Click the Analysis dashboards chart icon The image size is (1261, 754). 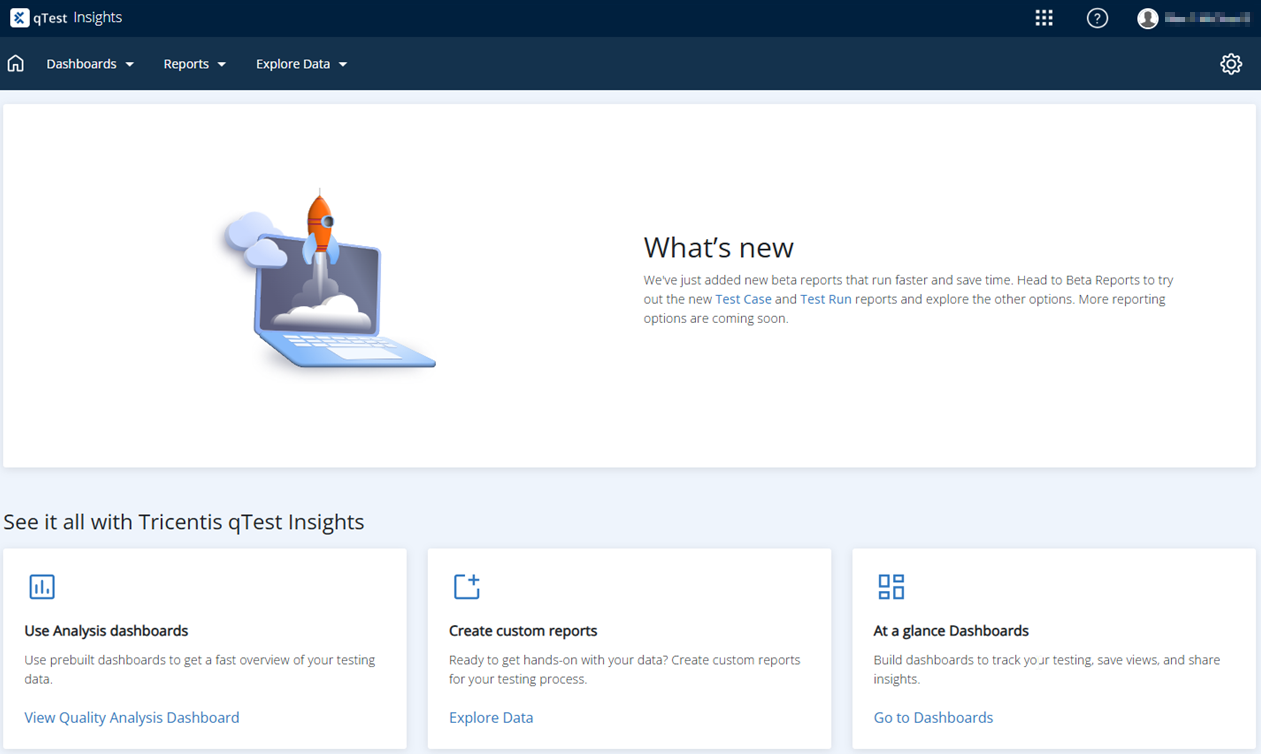[x=42, y=587]
